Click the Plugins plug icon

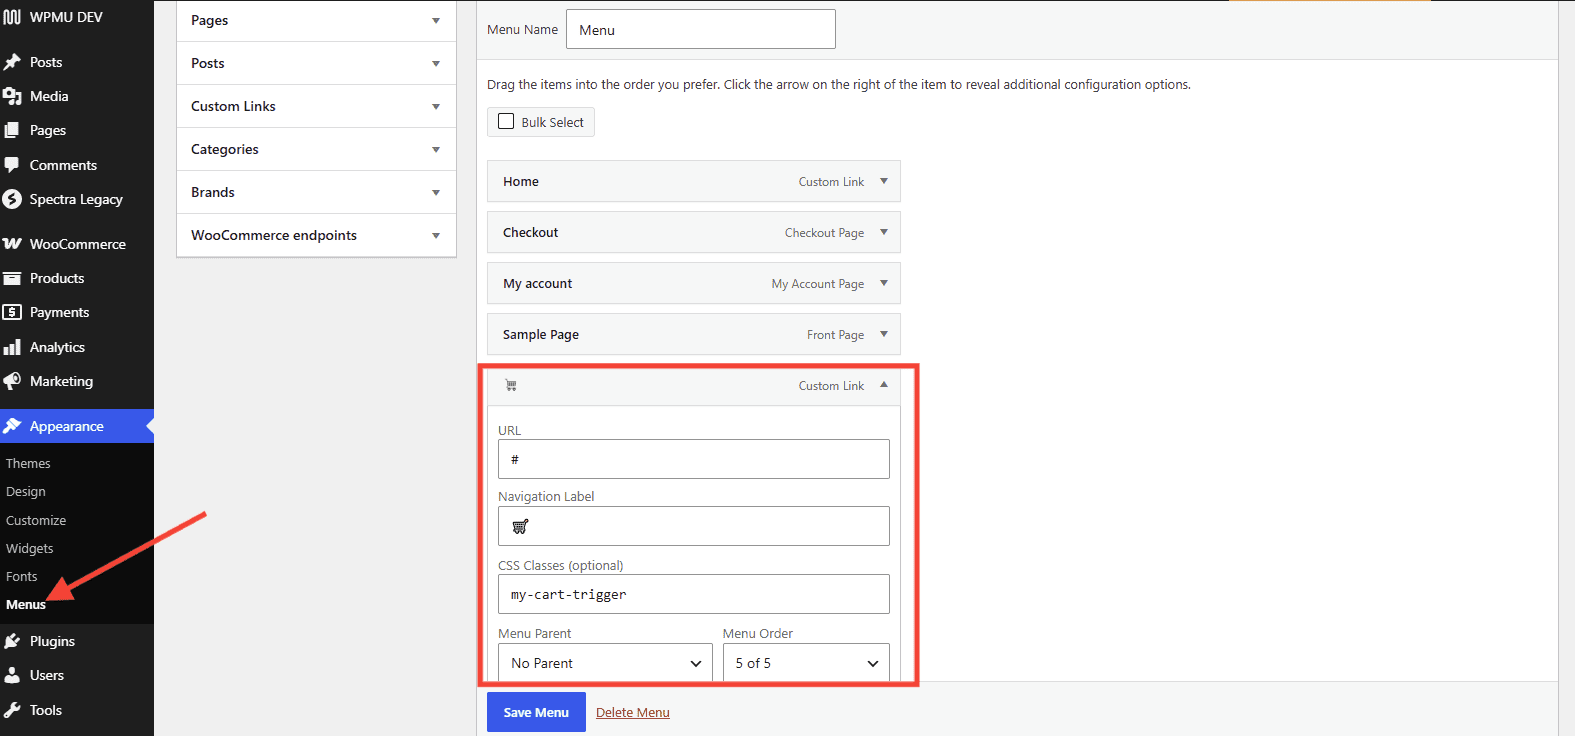[x=12, y=641]
